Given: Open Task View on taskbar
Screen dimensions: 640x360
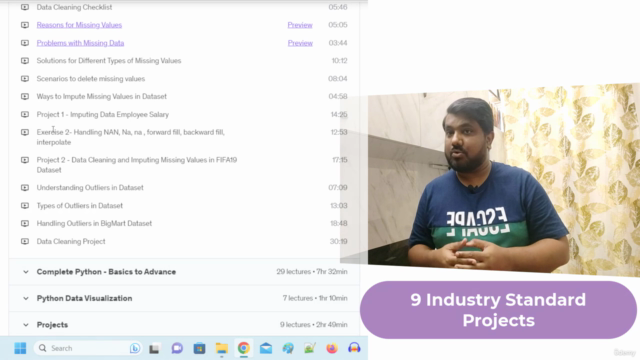Looking at the screenshot, I should [x=154, y=349].
